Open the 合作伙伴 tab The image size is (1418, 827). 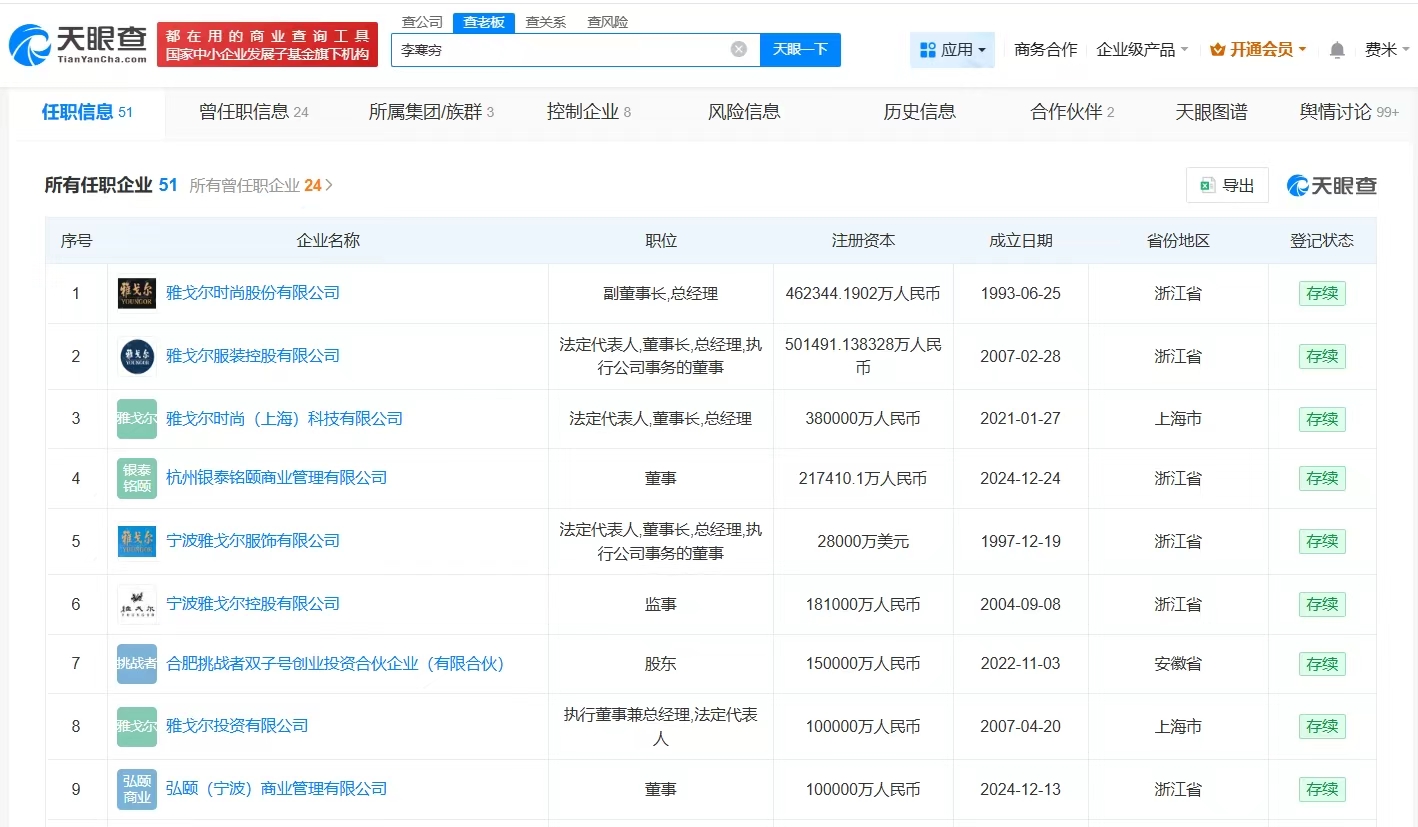click(x=1072, y=112)
